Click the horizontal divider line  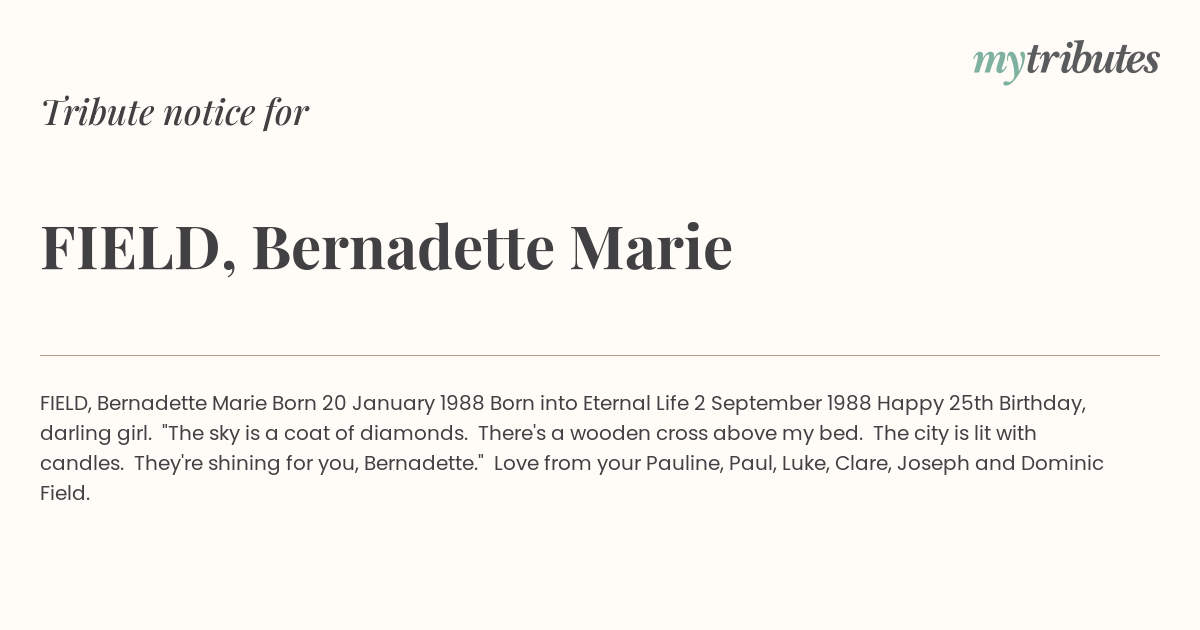click(x=600, y=355)
